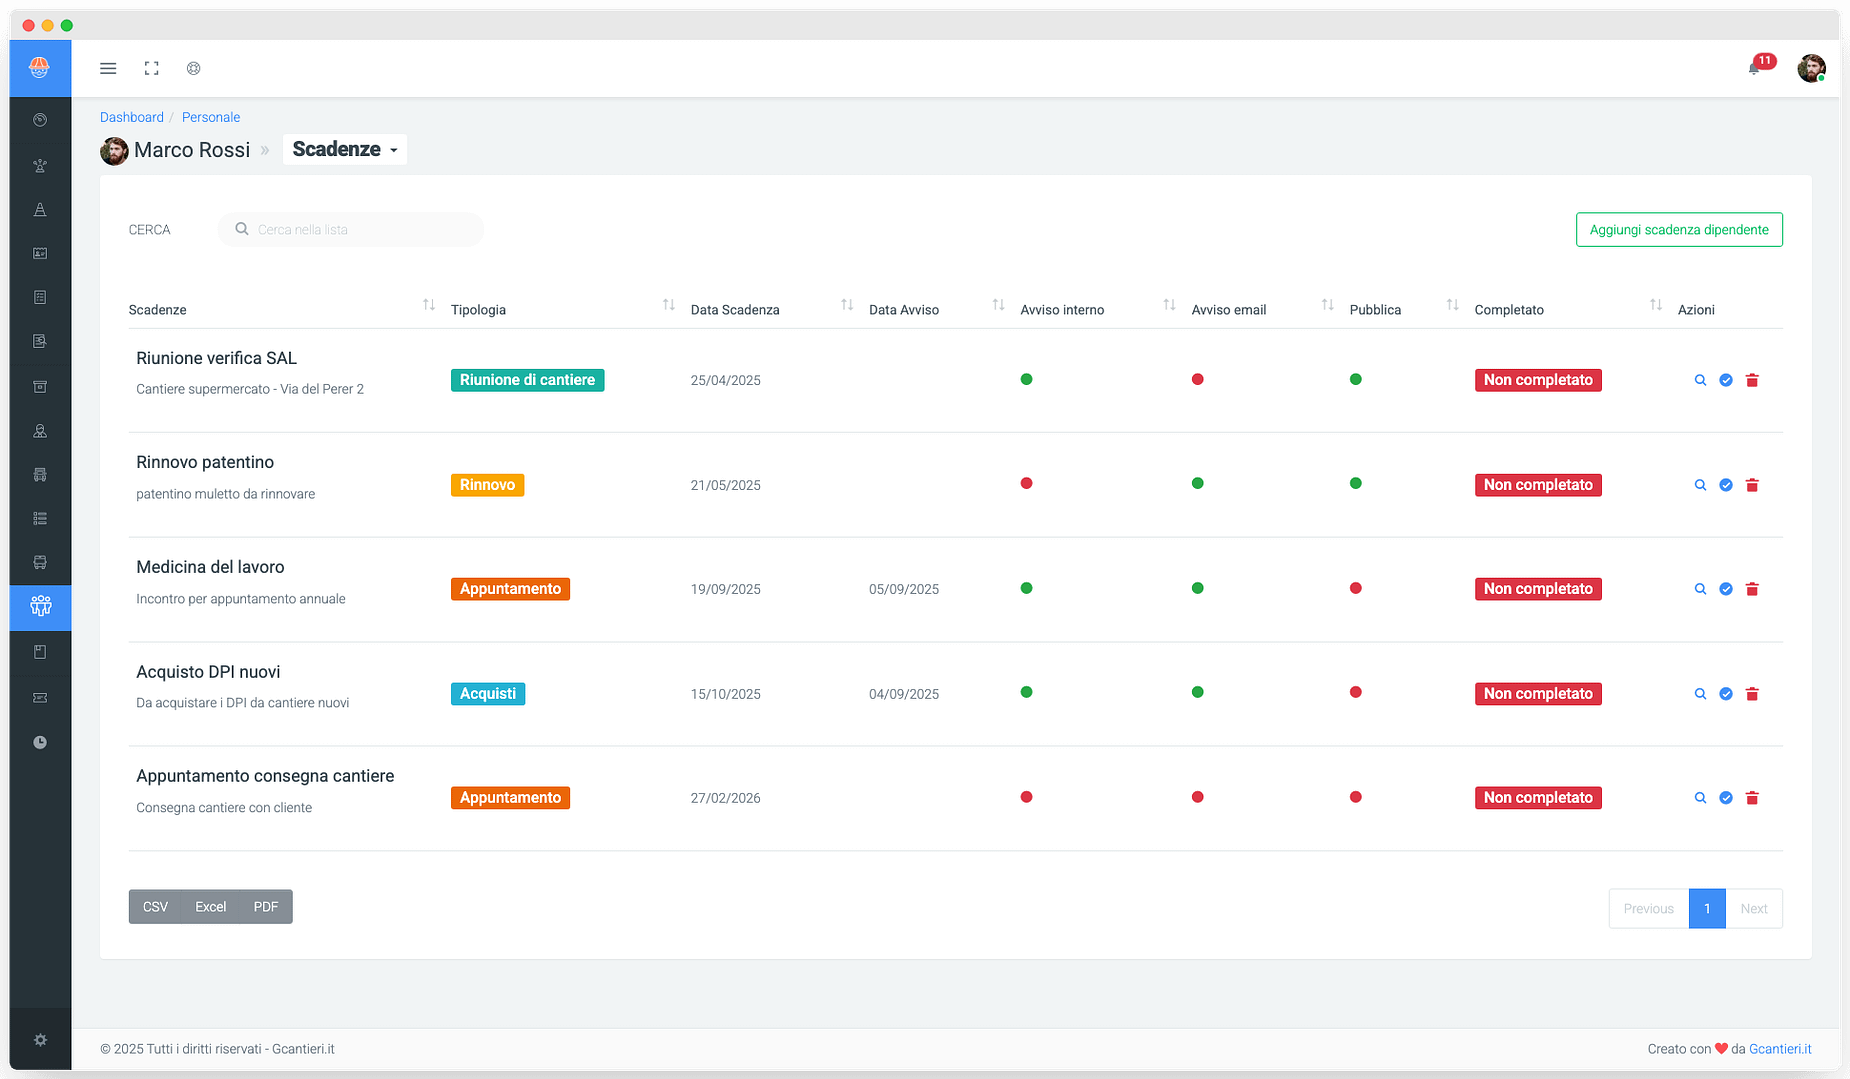Go to Dashboard breadcrumb

coord(132,117)
